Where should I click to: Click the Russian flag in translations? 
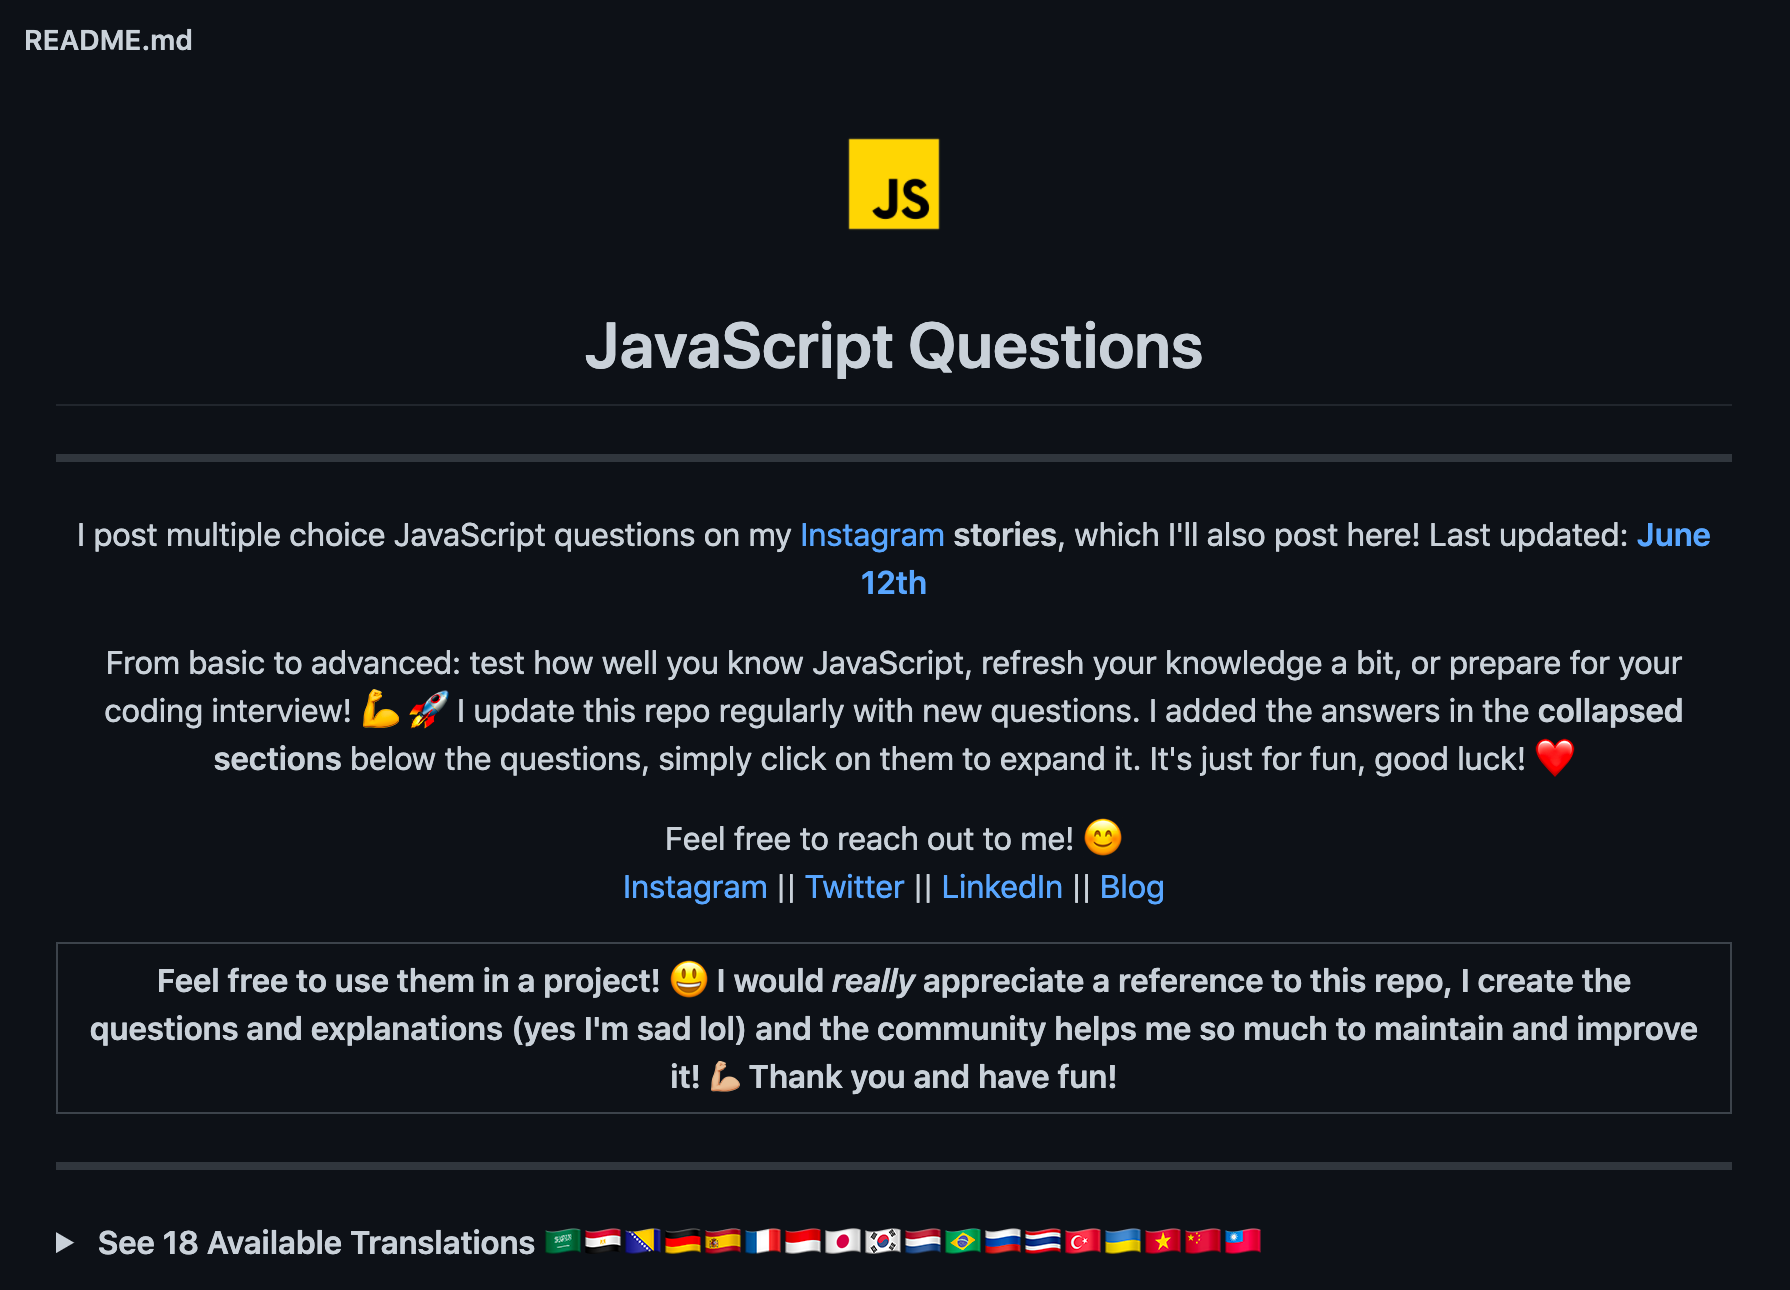[1003, 1242]
